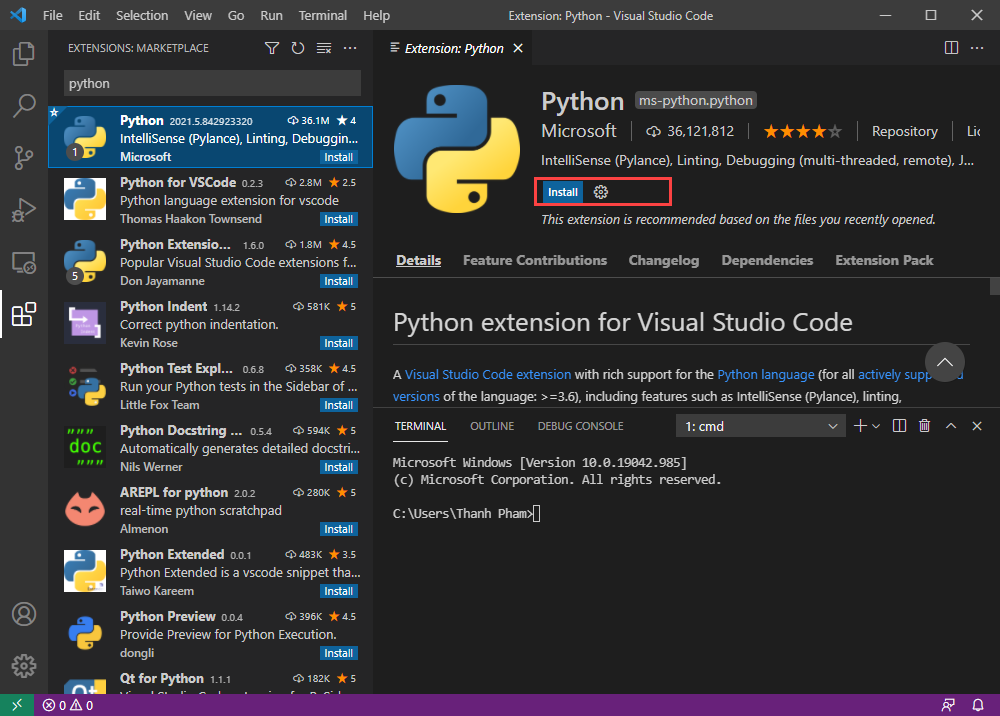
Task: Split the editor to the right
Action: coord(951,48)
